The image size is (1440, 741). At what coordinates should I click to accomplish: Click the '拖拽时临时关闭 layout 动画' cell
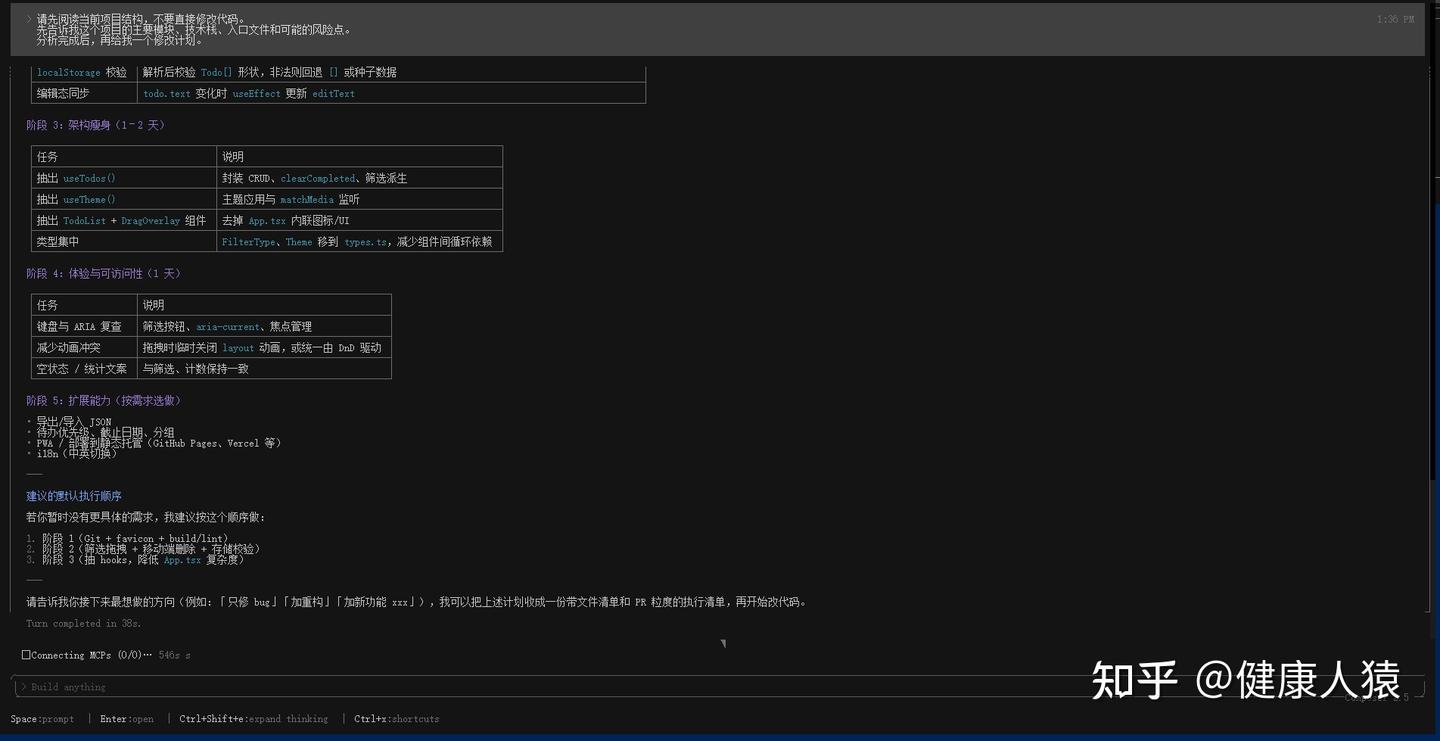[264, 347]
